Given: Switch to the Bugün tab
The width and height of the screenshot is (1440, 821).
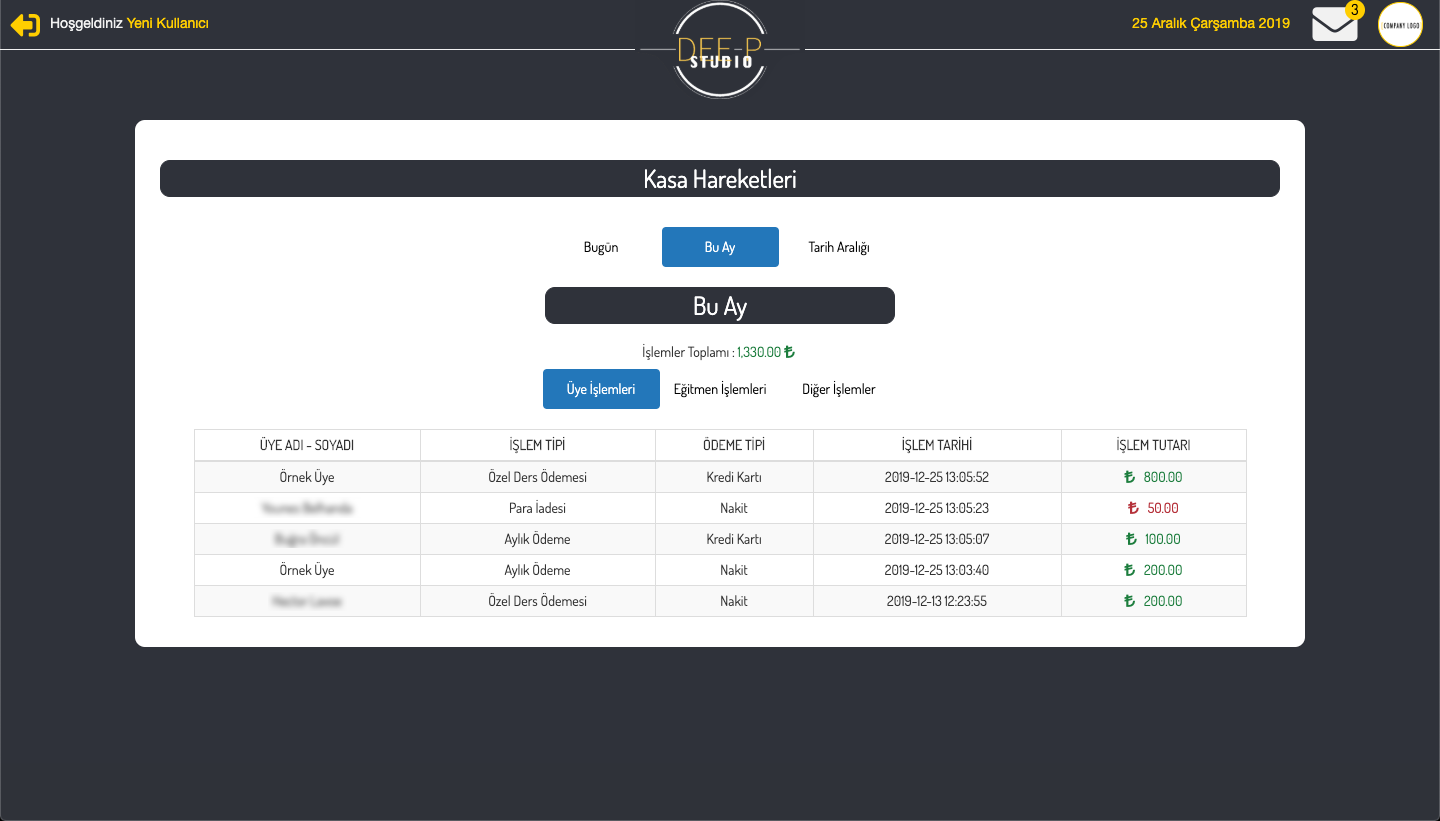Looking at the screenshot, I should (601, 247).
